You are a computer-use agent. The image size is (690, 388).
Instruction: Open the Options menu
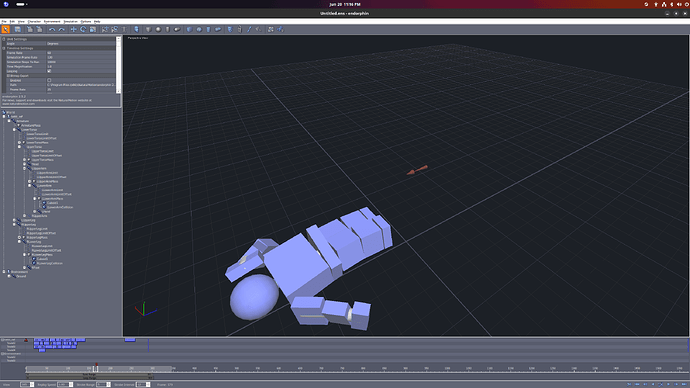(x=86, y=21)
